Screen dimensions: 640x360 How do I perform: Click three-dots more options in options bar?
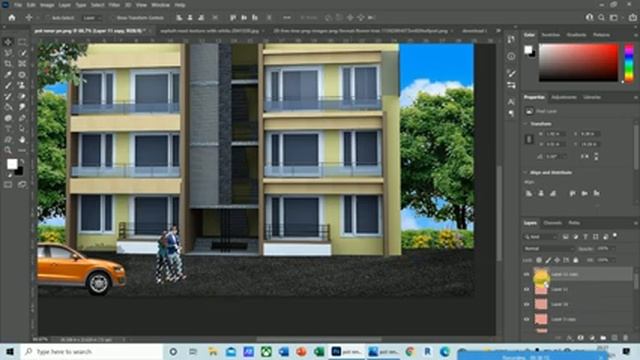click(287, 18)
